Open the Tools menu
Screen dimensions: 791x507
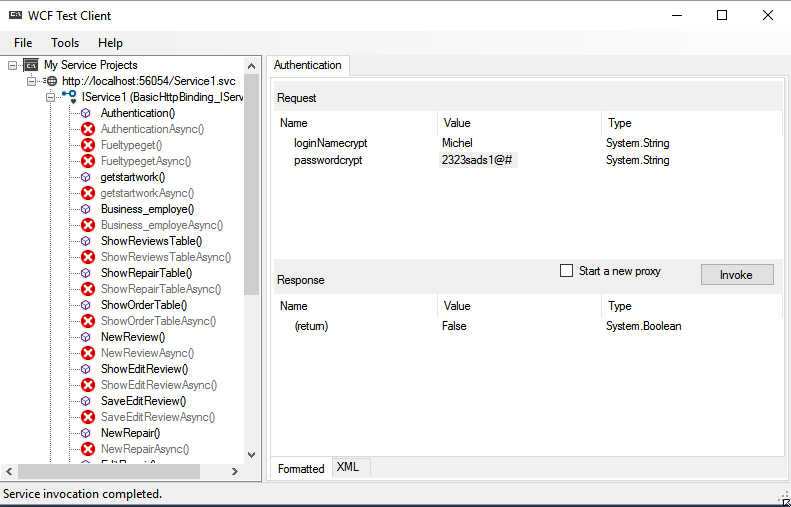pos(65,43)
